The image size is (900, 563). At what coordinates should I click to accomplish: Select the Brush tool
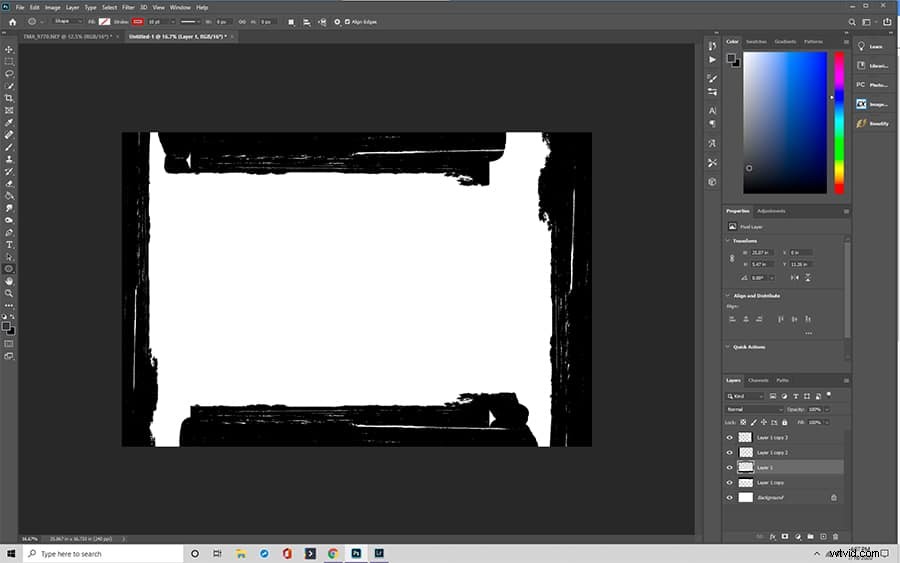(9, 147)
